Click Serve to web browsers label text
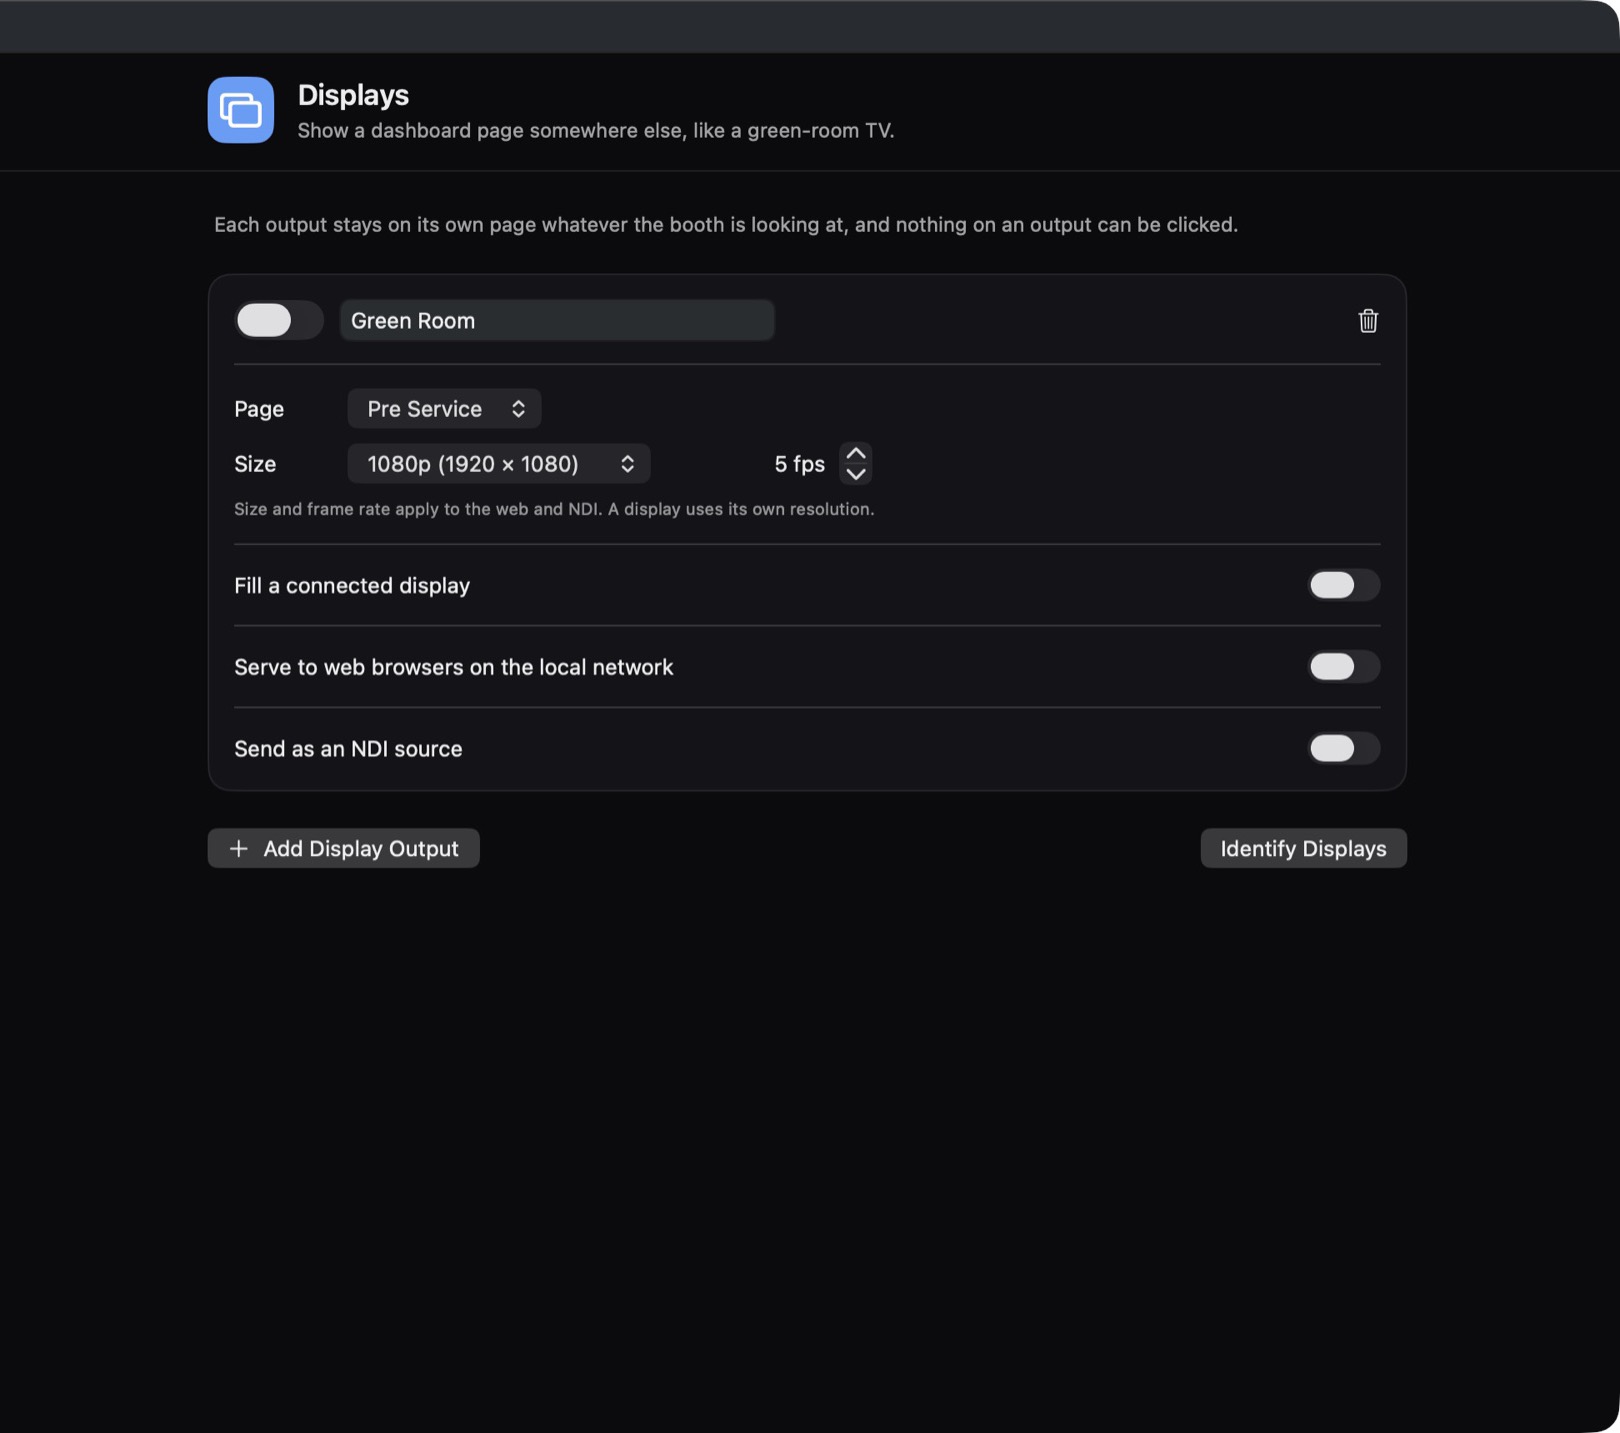The image size is (1620, 1433). 453,667
